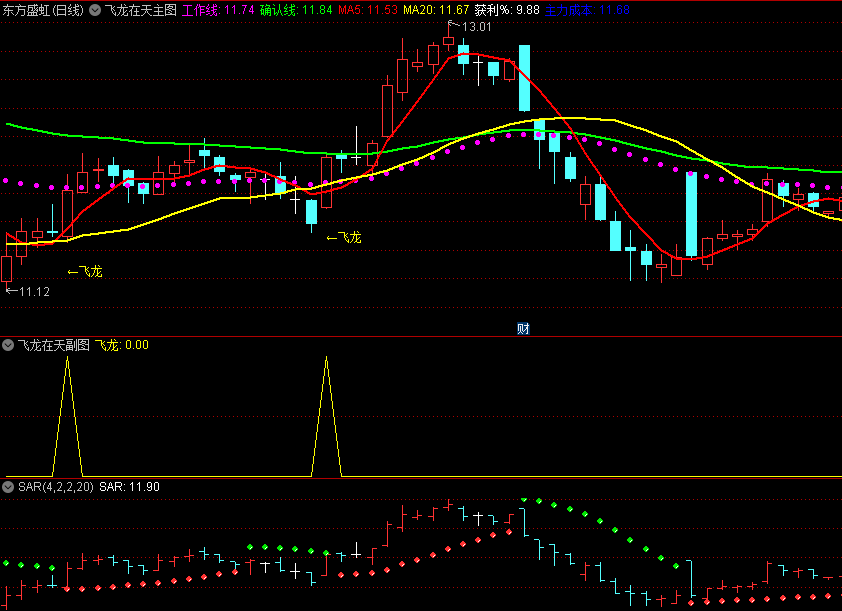Click the SAR(4,2,2,20) indicator name
The image size is (842, 611).
pos(56,487)
